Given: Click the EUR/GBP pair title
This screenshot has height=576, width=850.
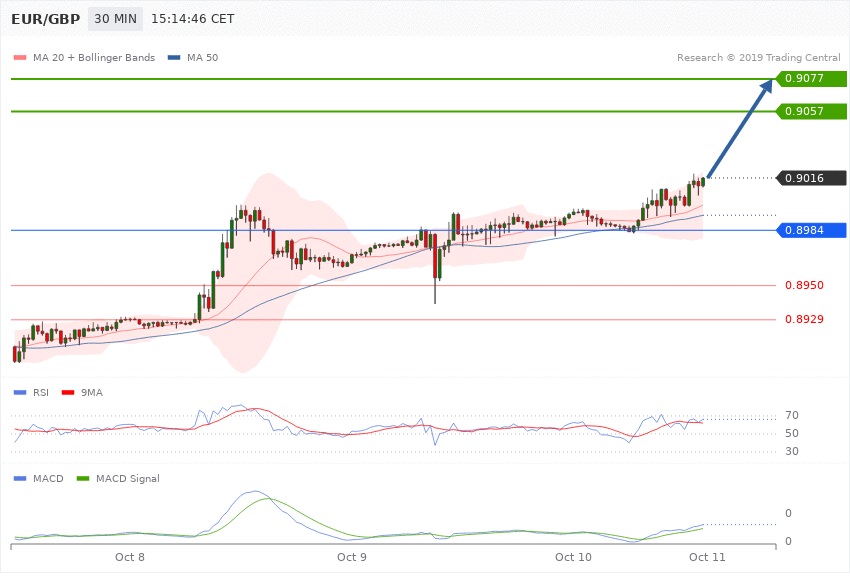Looking at the screenshot, I should point(46,20).
